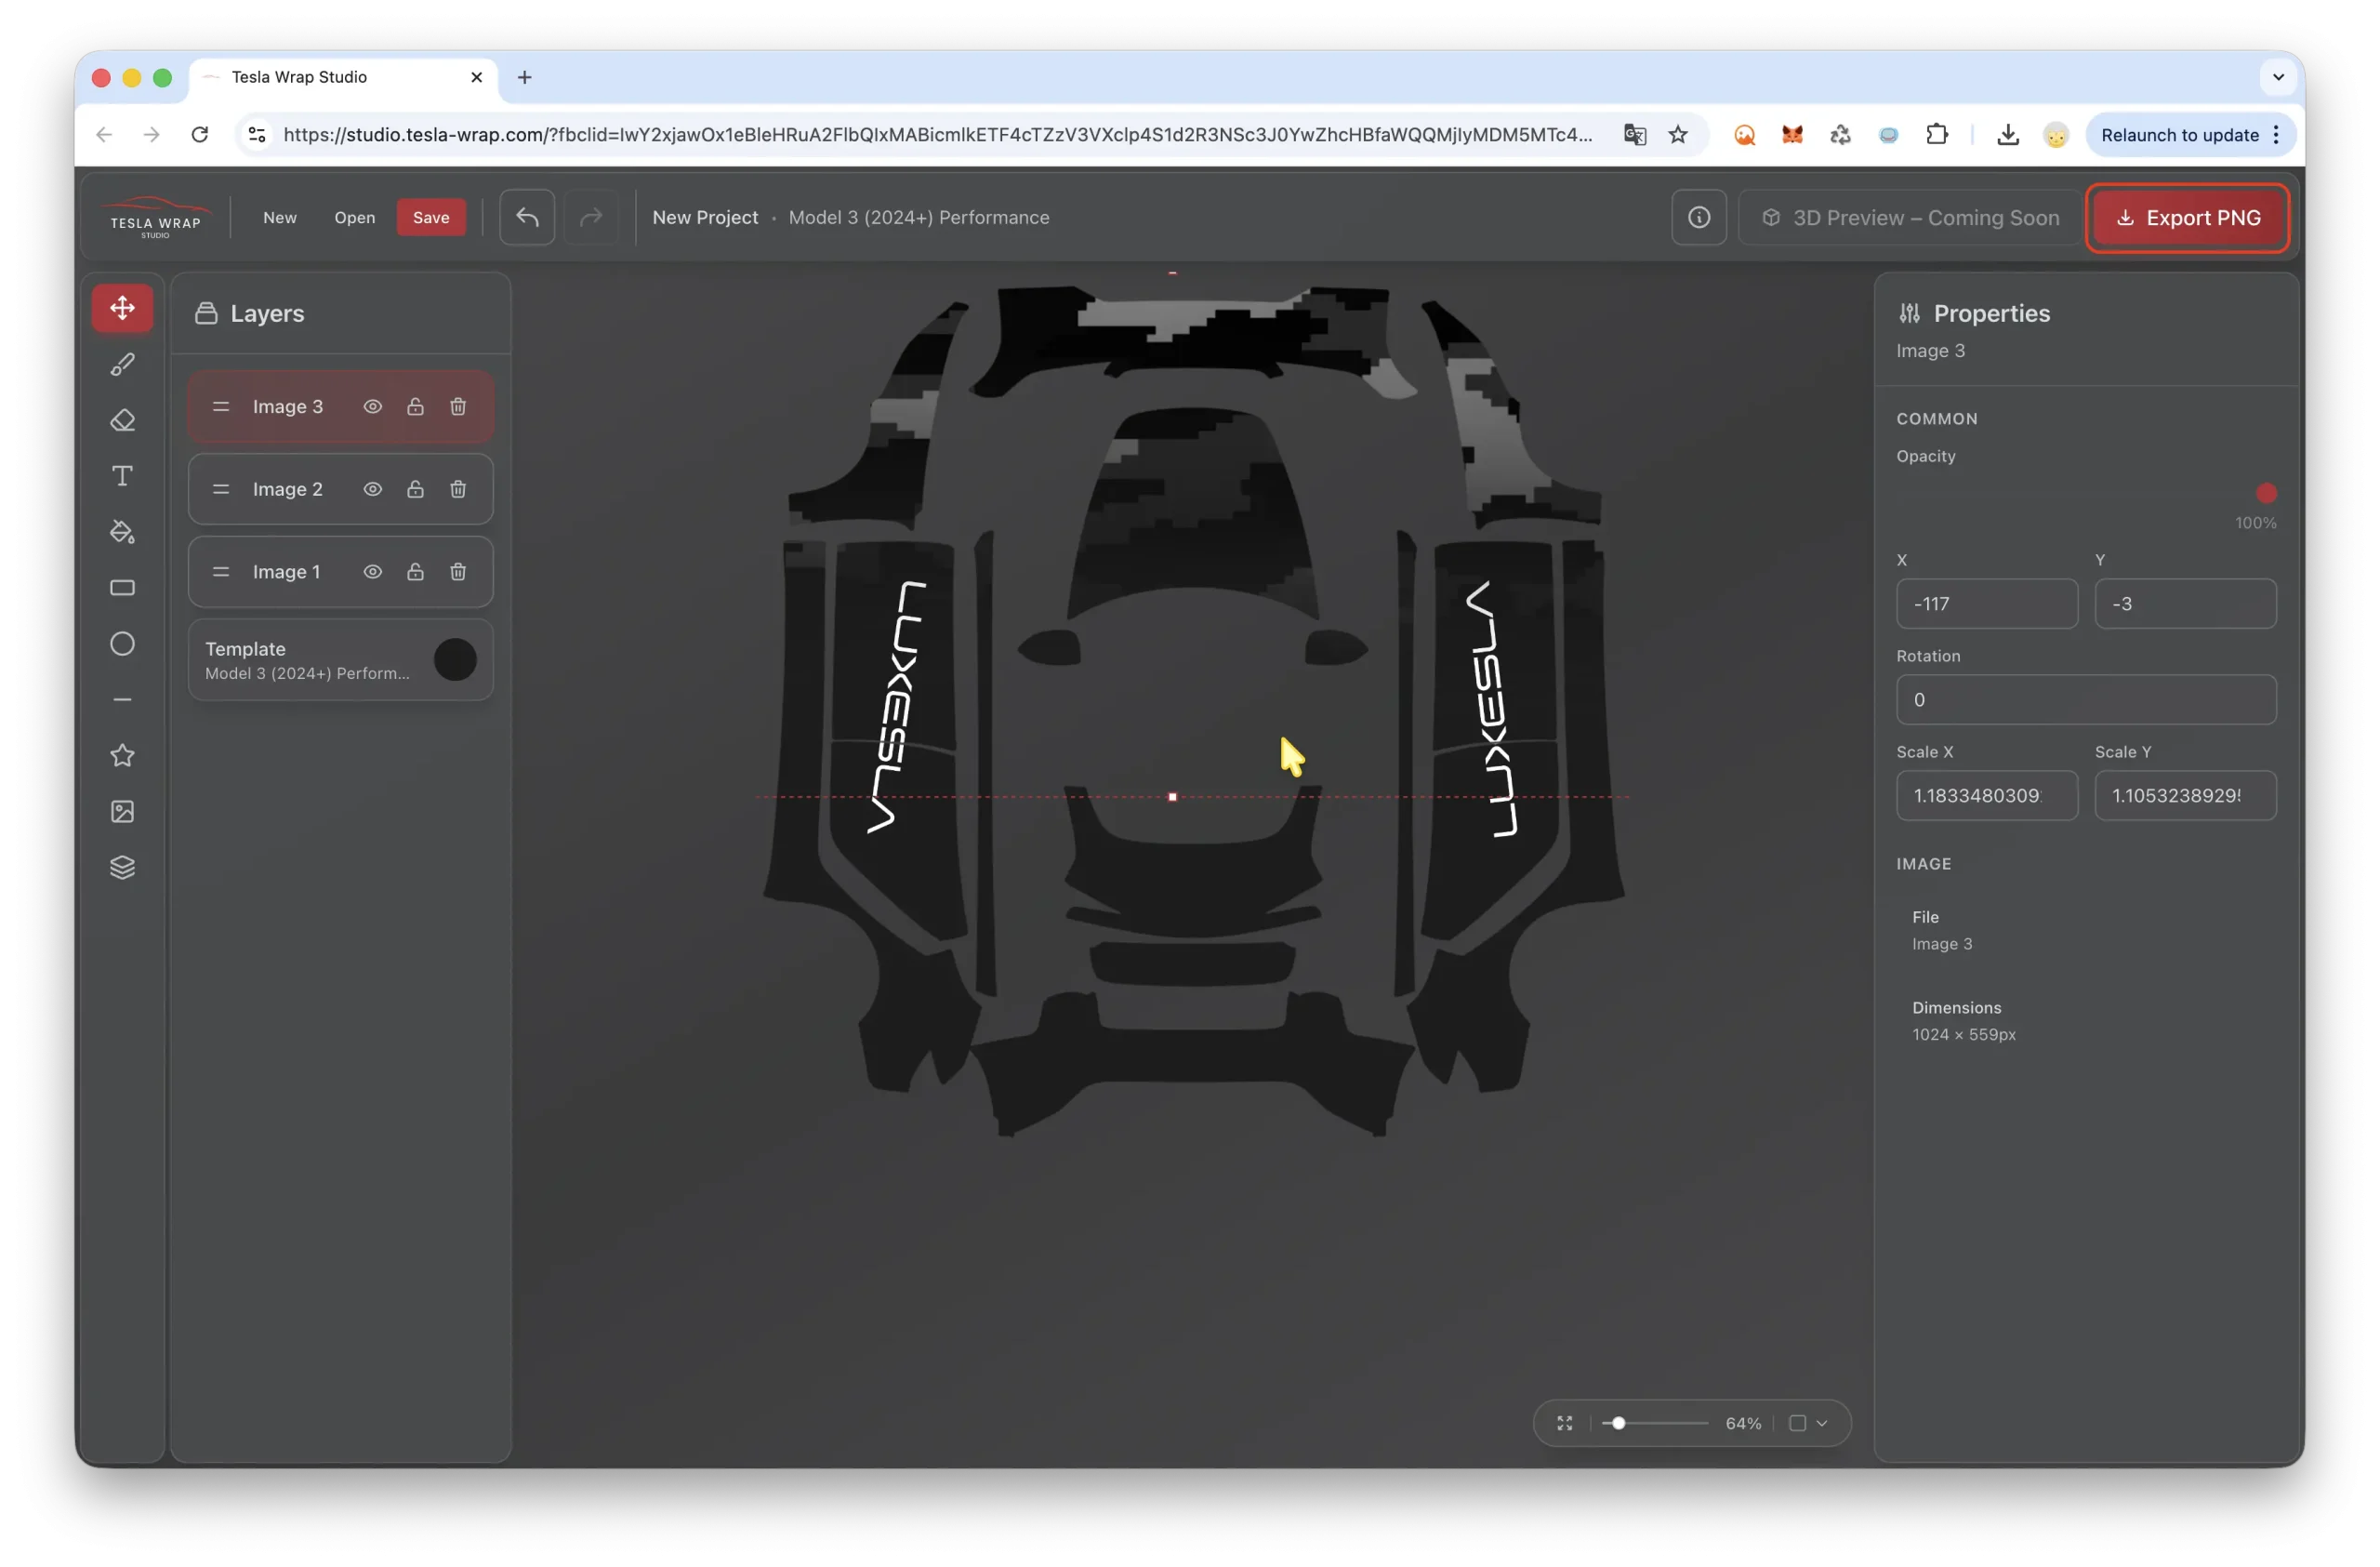This screenshot has height=1567, width=2380.
Task: Pick the Text tool
Action: click(x=122, y=476)
